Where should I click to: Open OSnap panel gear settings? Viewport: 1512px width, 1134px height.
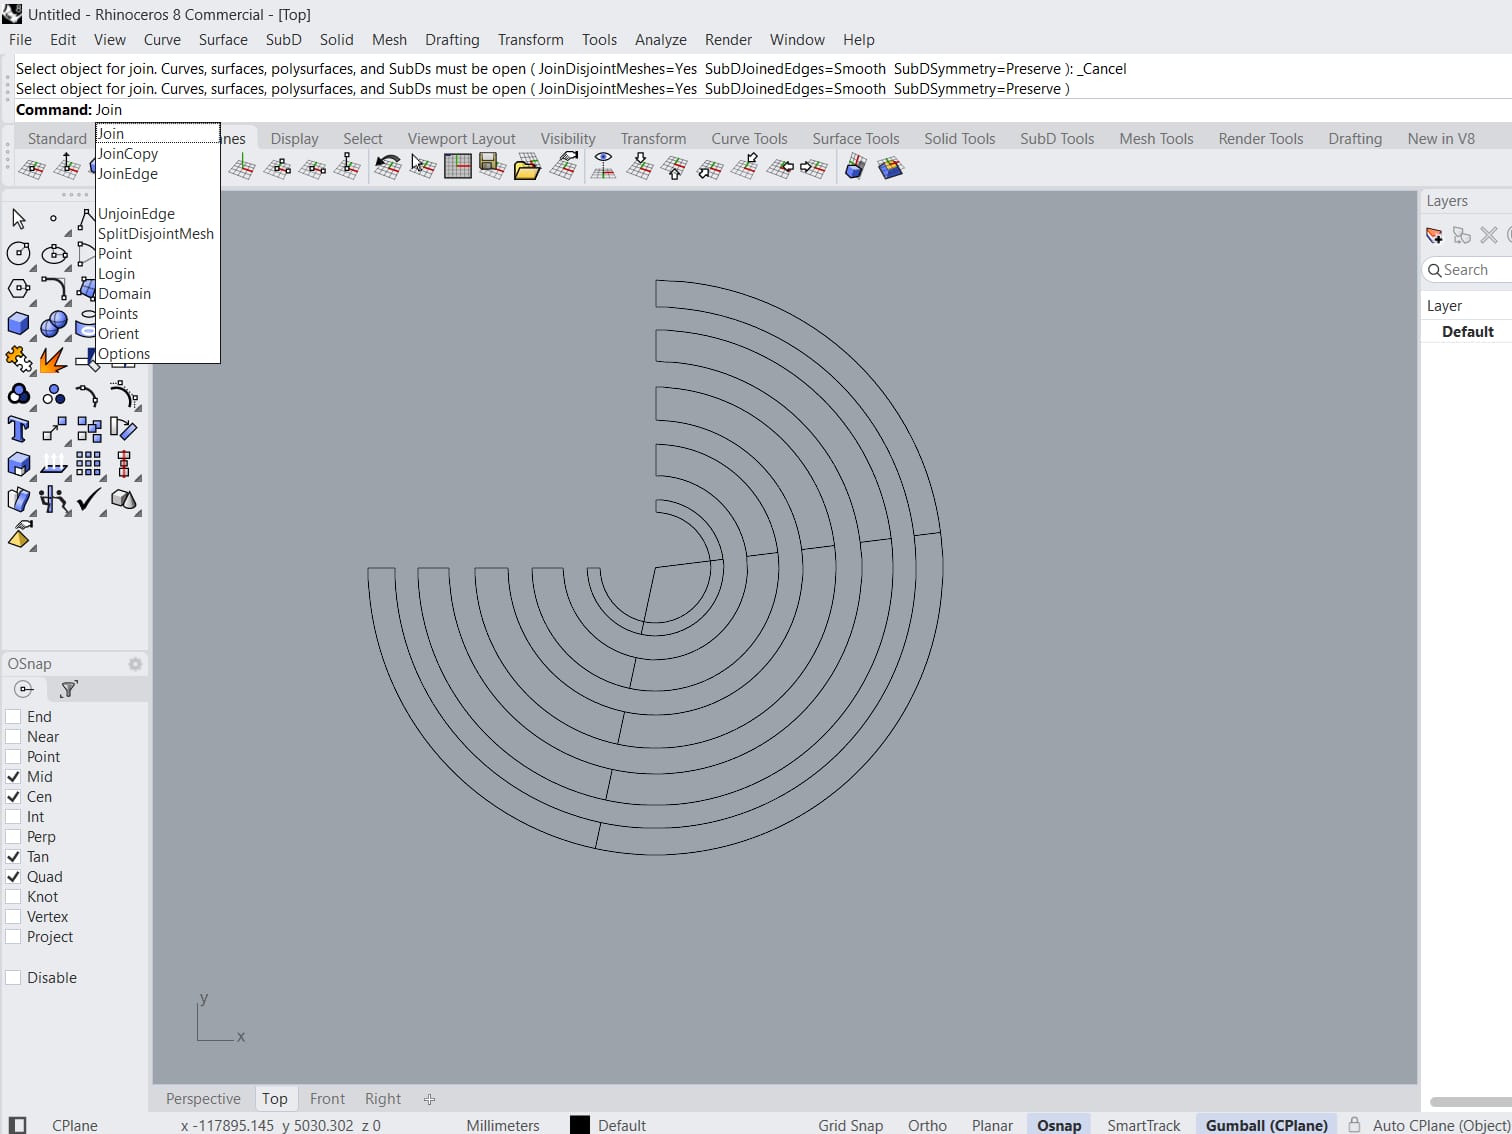(135, 664)
